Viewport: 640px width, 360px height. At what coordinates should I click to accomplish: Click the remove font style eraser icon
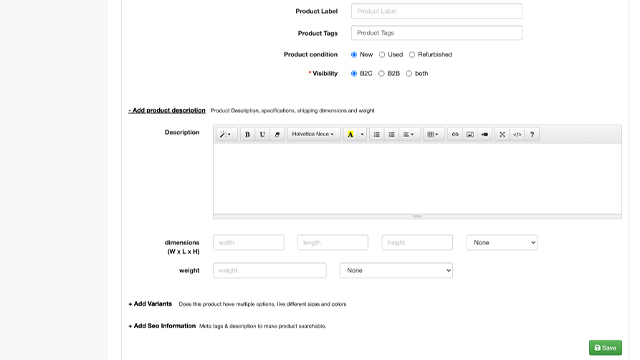(277, 134)
